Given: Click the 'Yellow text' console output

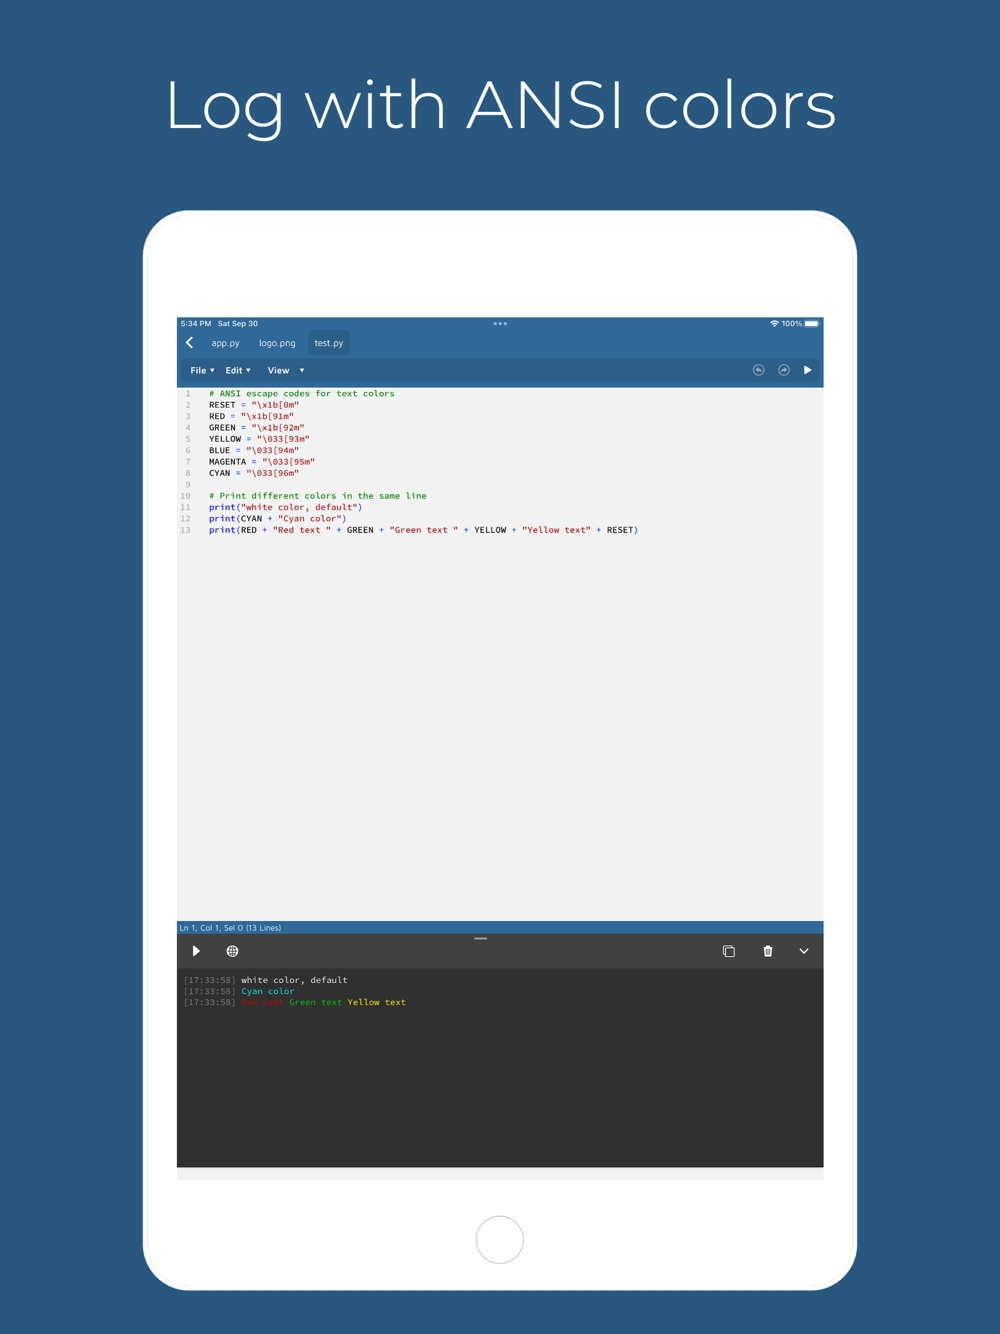Looking at the screenshot, I should (x=377, y=1002).
